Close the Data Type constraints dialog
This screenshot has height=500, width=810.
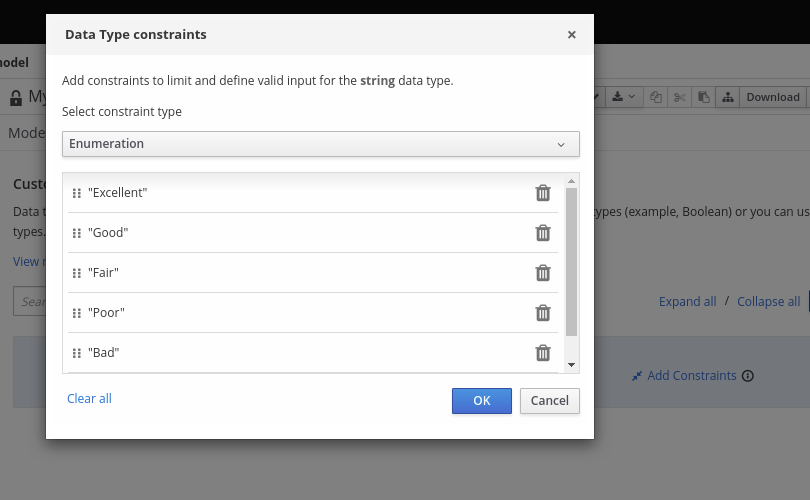point(572,35)
